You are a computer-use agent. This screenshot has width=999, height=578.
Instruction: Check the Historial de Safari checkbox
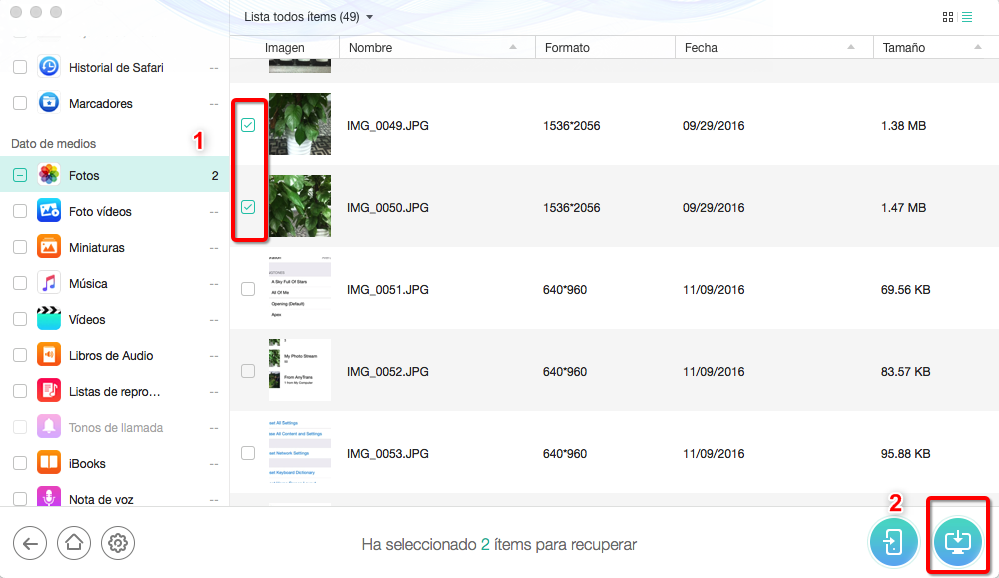(x=20, y=67)
